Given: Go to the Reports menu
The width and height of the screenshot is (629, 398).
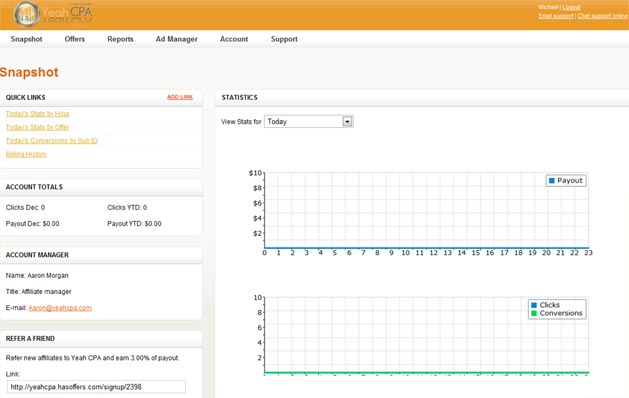Looking at the screenshot, I should (120, 39).
